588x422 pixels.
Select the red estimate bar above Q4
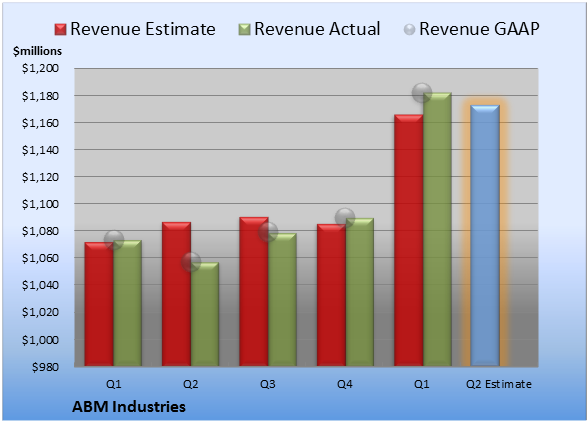tap(332, 295)
